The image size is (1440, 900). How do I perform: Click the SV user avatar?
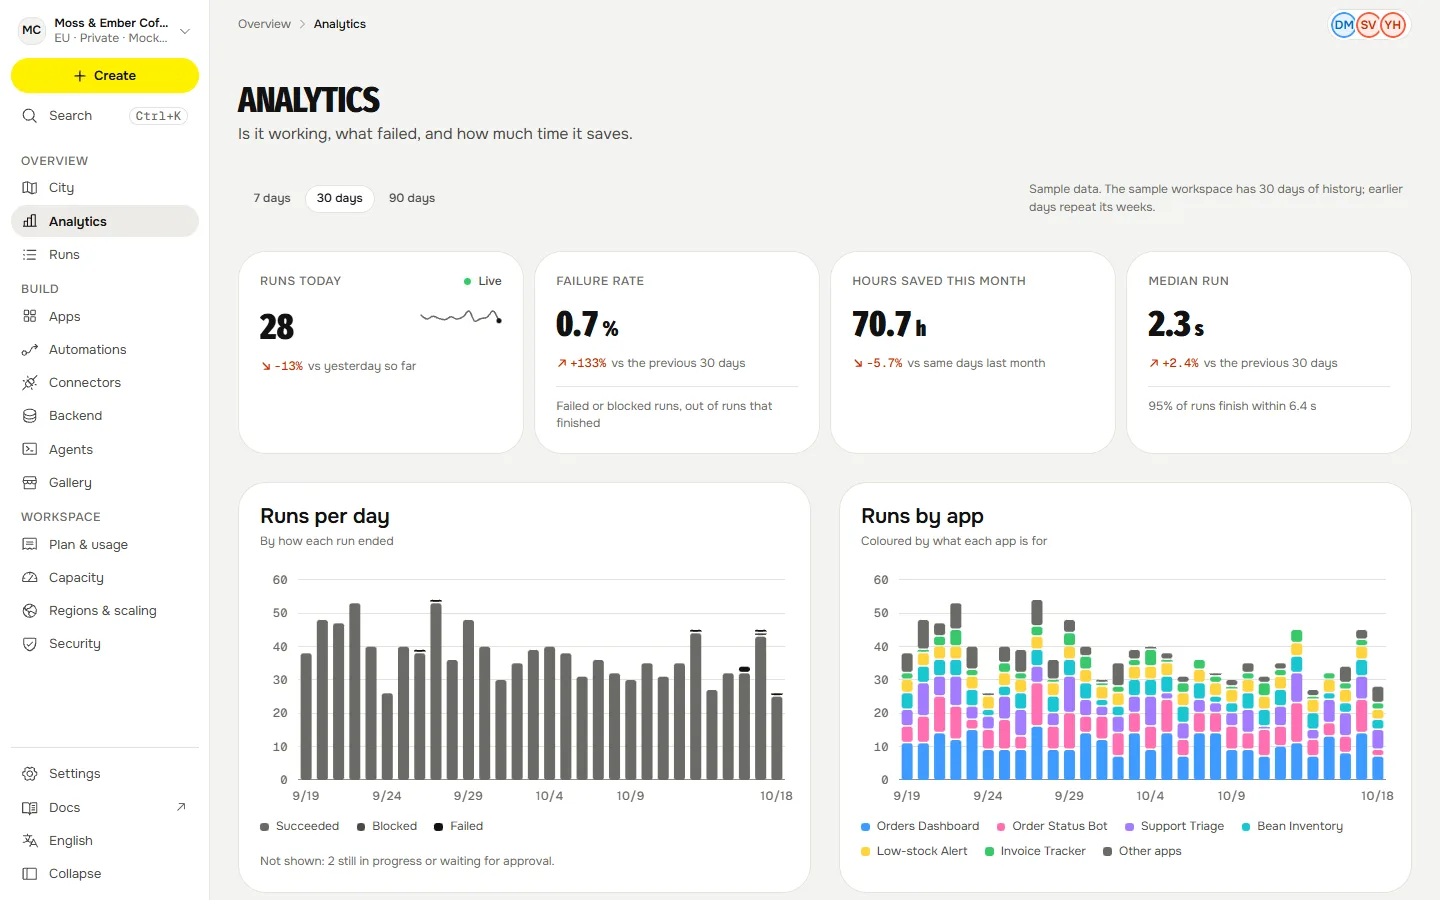point(1368,25)
